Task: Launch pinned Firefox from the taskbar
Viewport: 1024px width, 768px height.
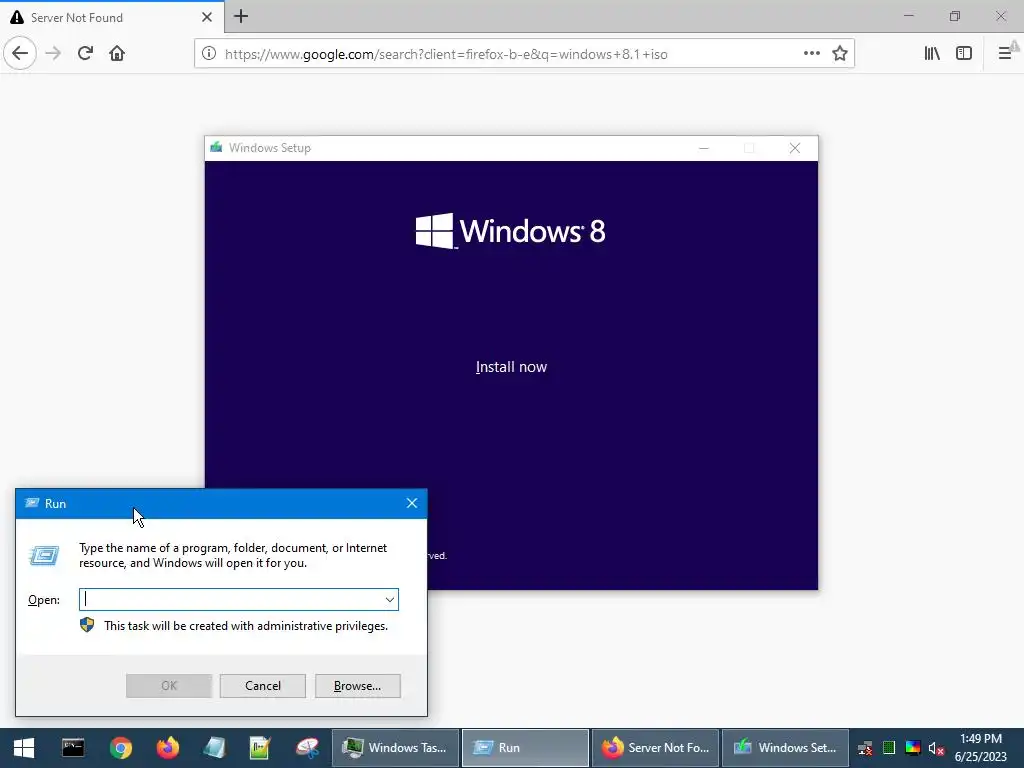Action: coord(168,748)
